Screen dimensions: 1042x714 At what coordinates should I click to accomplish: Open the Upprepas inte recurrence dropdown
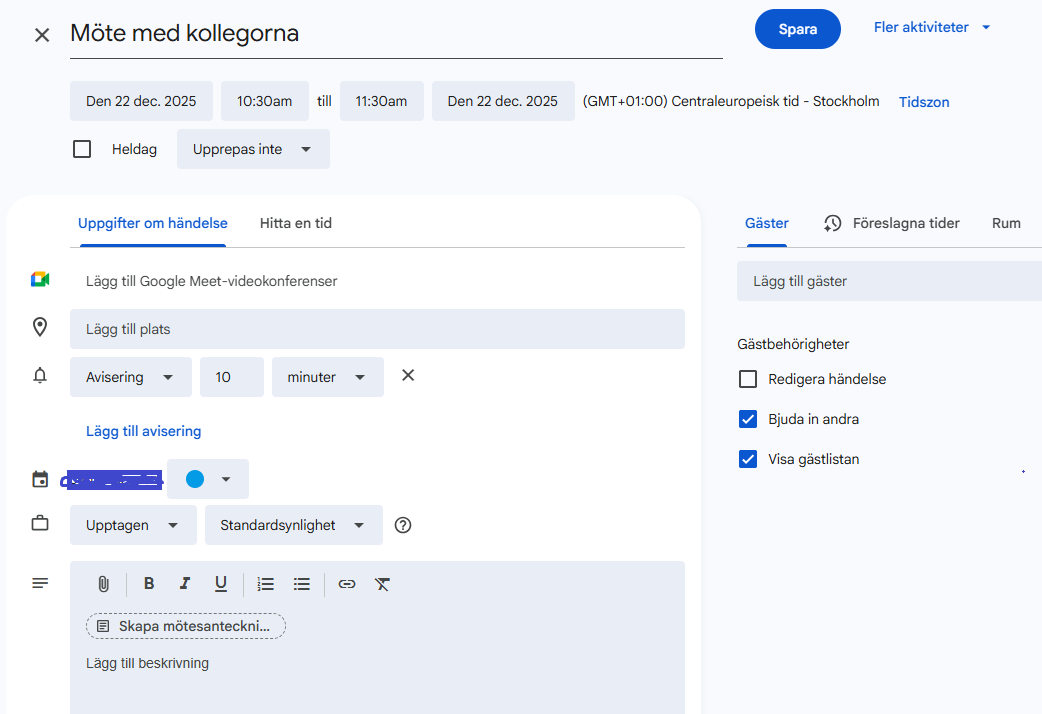253,149
